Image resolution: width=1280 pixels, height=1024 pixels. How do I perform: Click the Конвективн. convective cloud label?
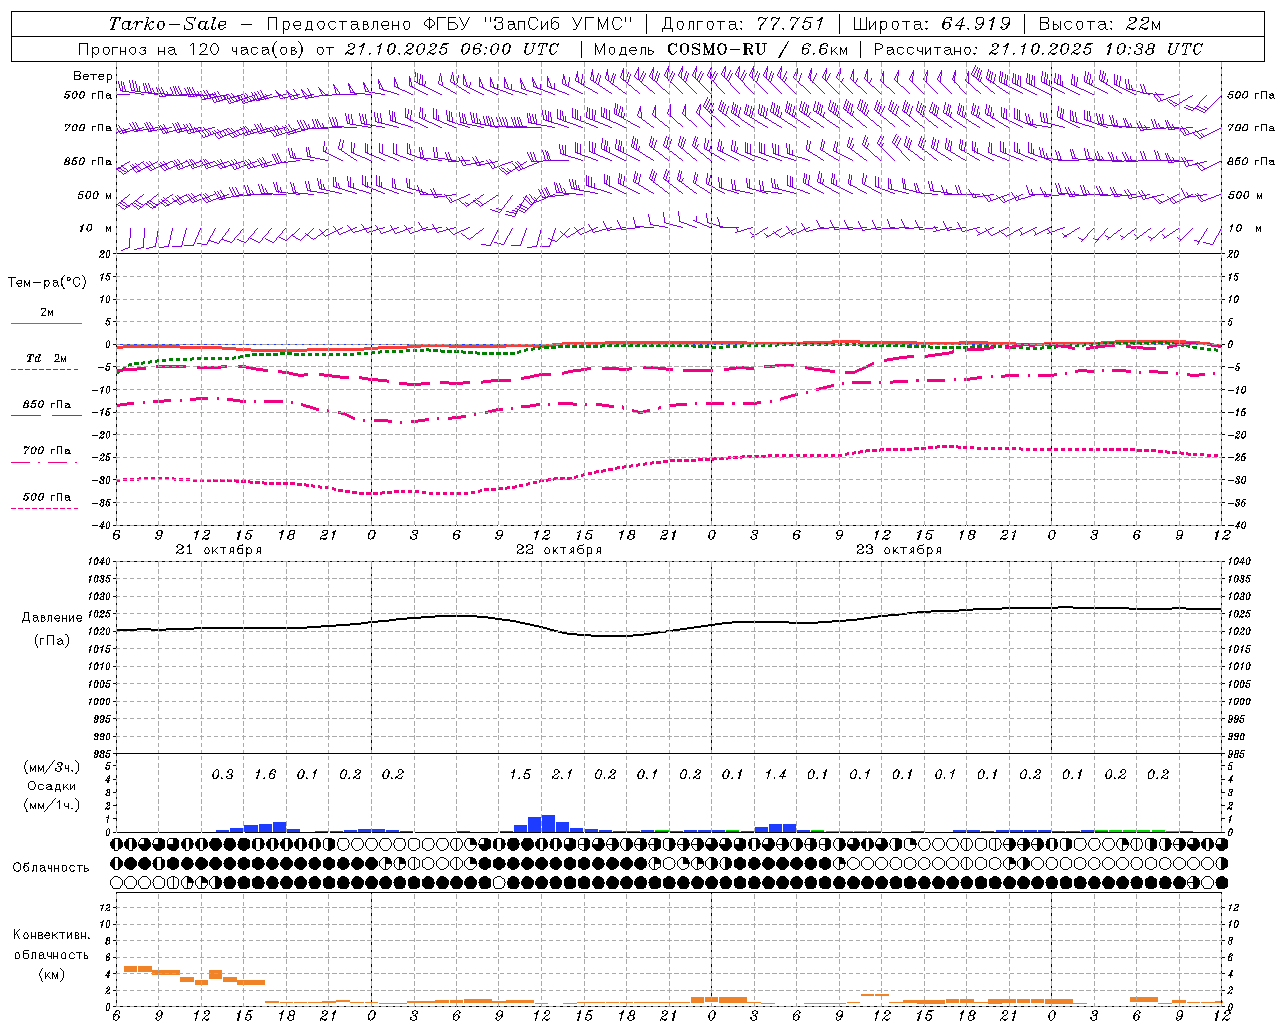point(51,936)
